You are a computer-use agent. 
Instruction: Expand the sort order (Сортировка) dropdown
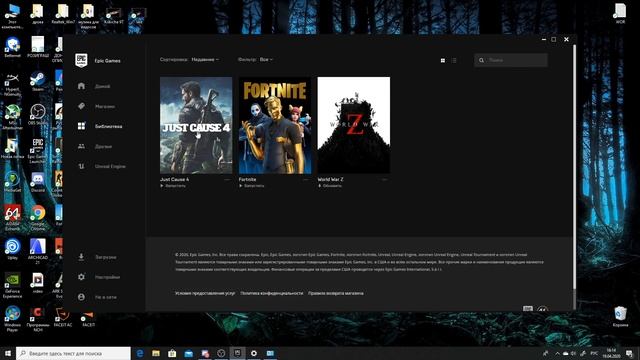click(205, 60)
